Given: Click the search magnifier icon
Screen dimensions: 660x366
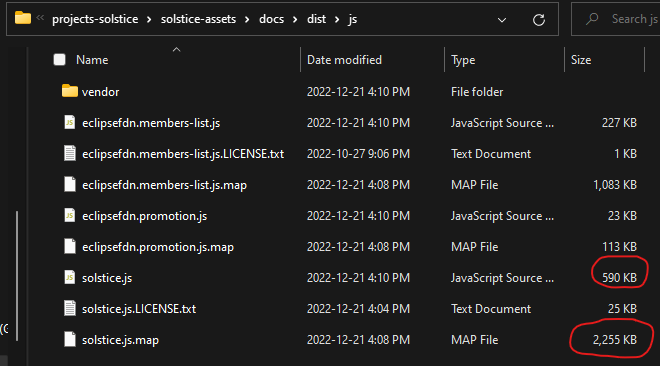Looking at the screenshot, I should pyautogui.click(x=592, y=19).
